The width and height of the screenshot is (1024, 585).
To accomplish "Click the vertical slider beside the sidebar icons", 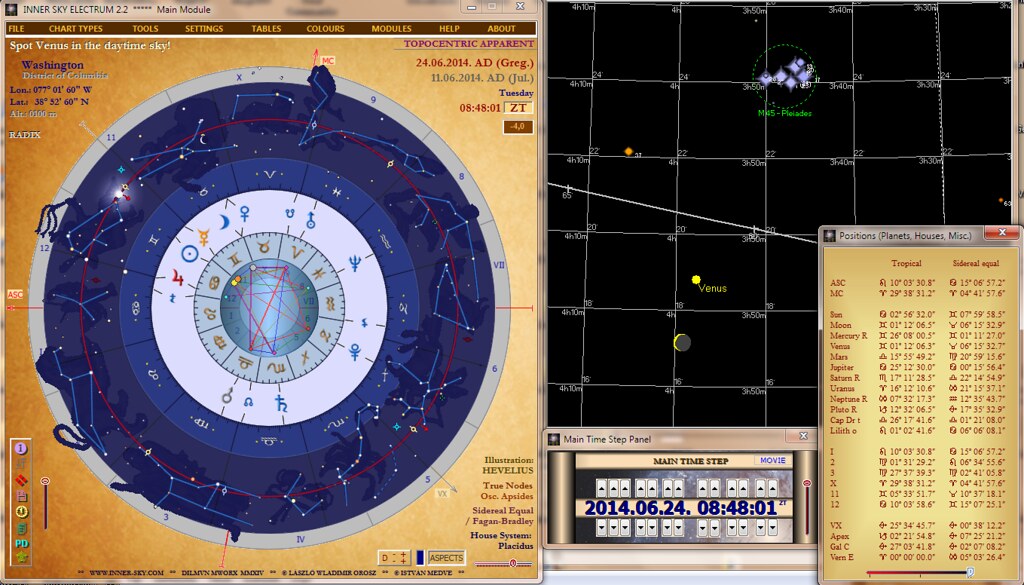I will point(45,503).
